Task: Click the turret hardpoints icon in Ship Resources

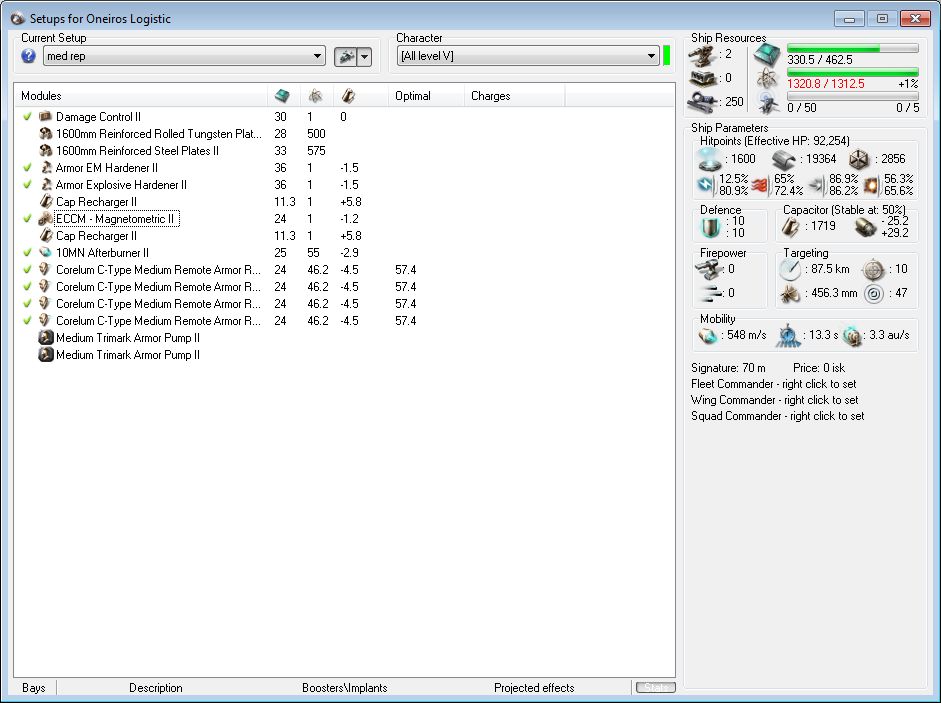Action: (702, 55)
